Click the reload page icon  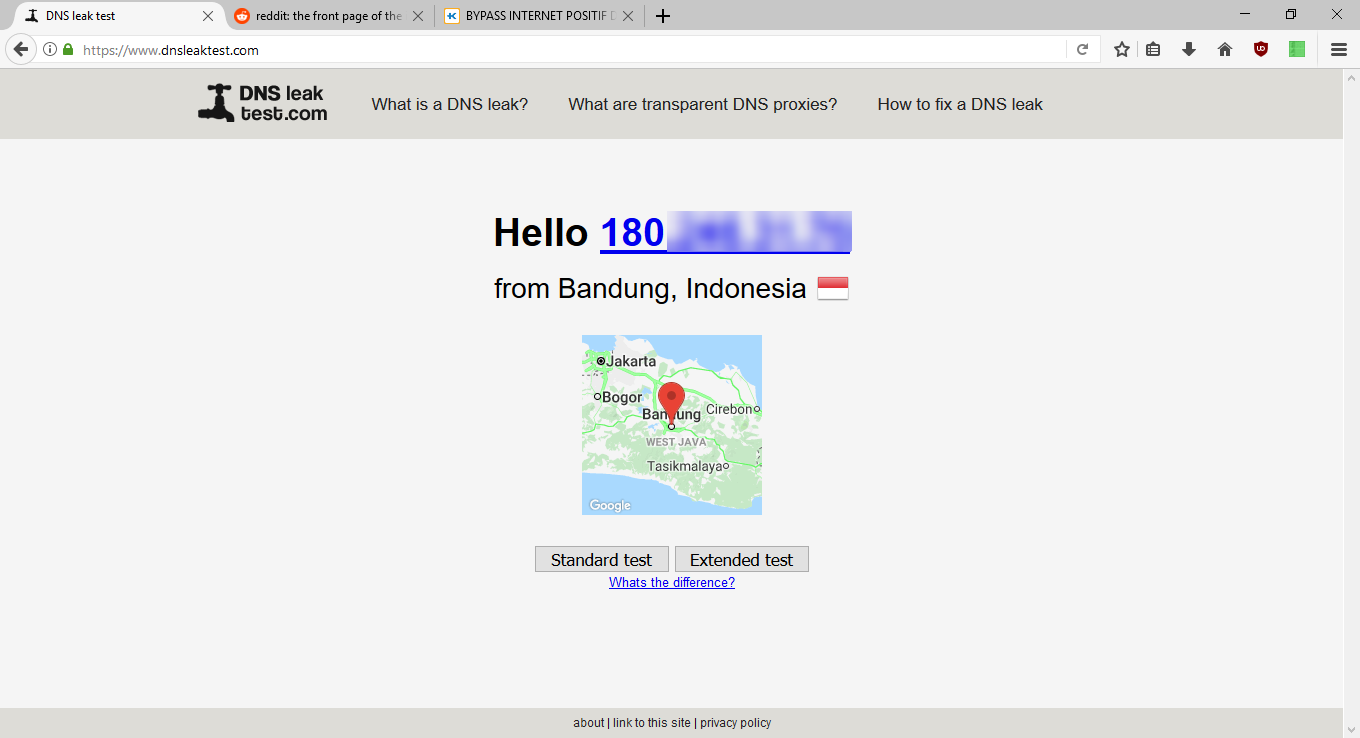pyautogui.click(x=1082, y=49)
